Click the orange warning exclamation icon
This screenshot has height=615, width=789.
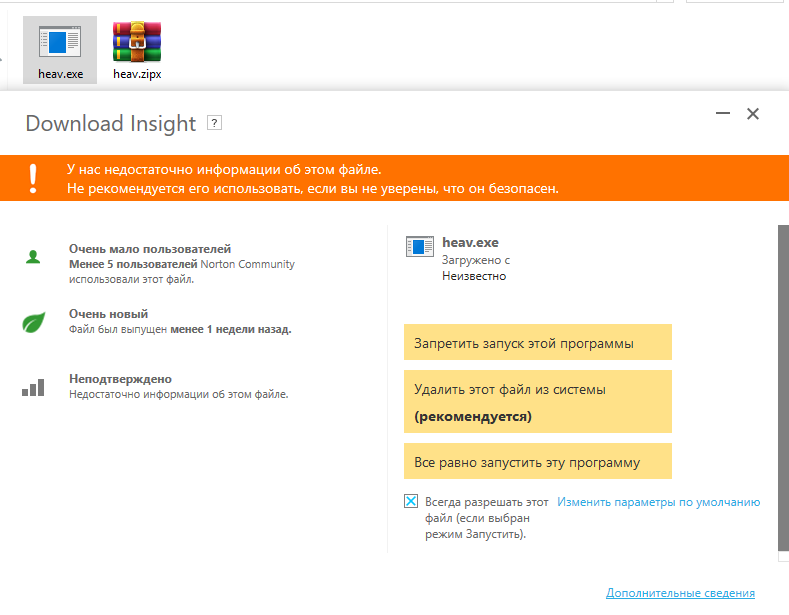(33, 178)
